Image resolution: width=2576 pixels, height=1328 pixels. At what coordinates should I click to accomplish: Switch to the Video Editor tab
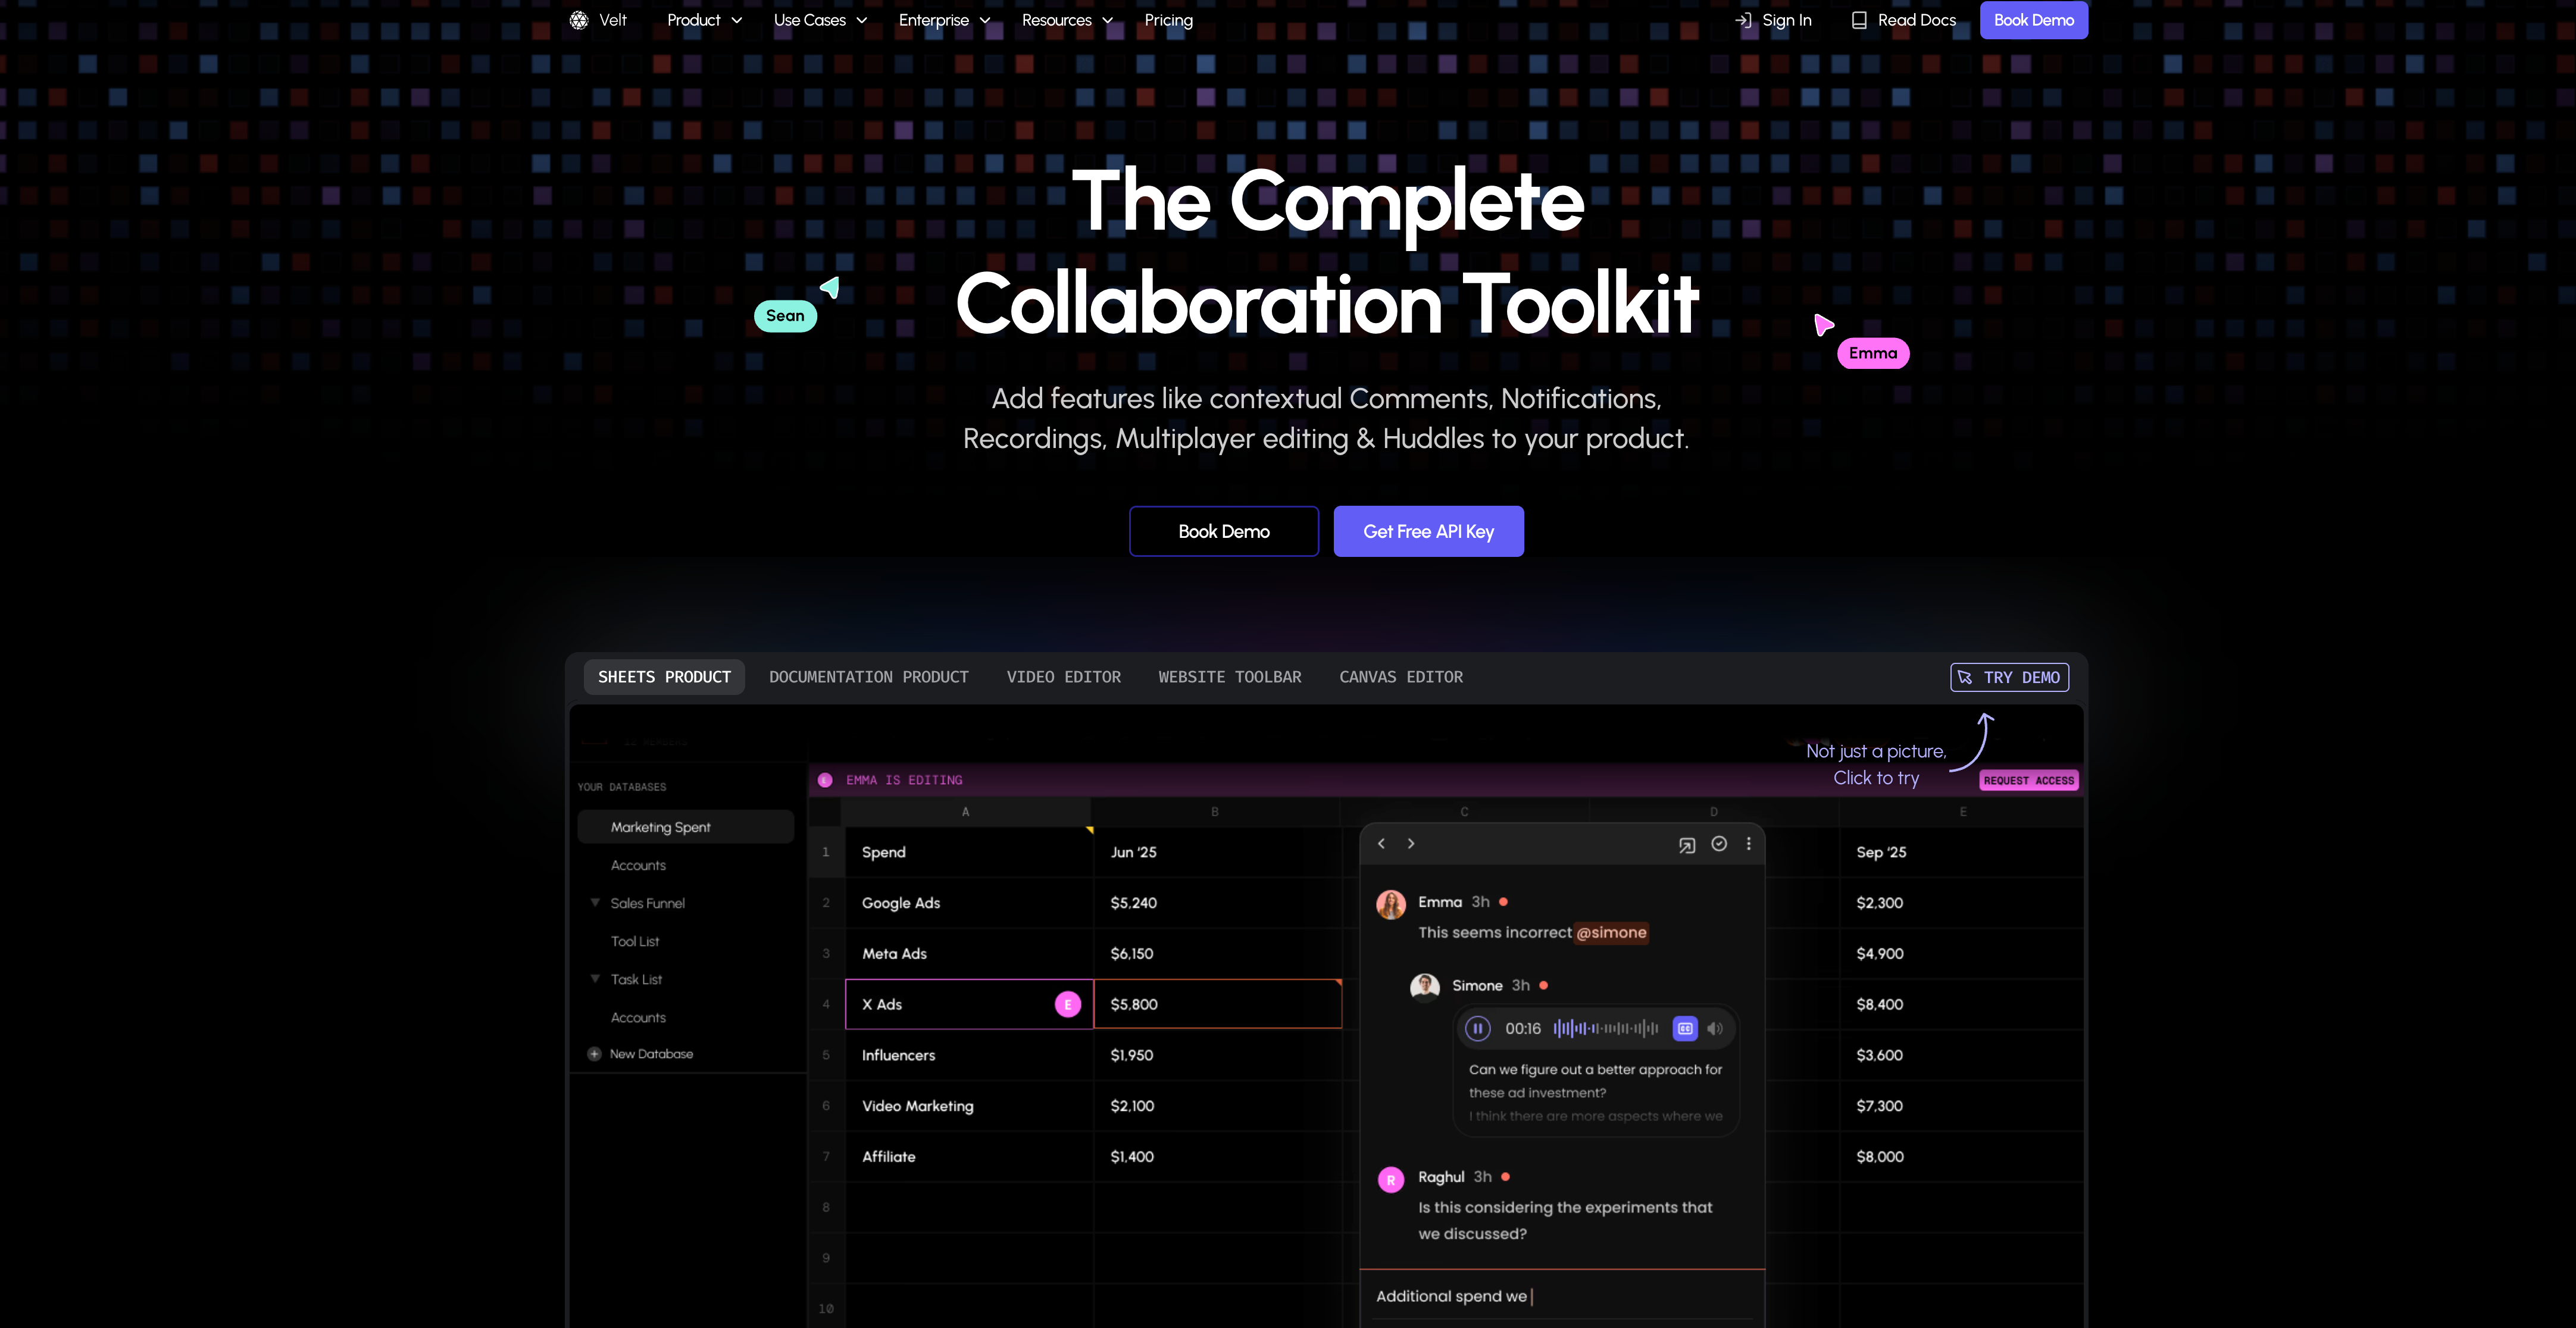click(1063, 677)
